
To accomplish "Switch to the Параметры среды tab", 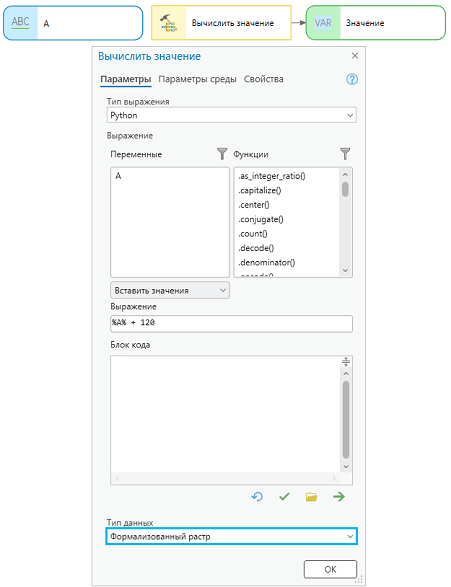I will coord(197,79).
